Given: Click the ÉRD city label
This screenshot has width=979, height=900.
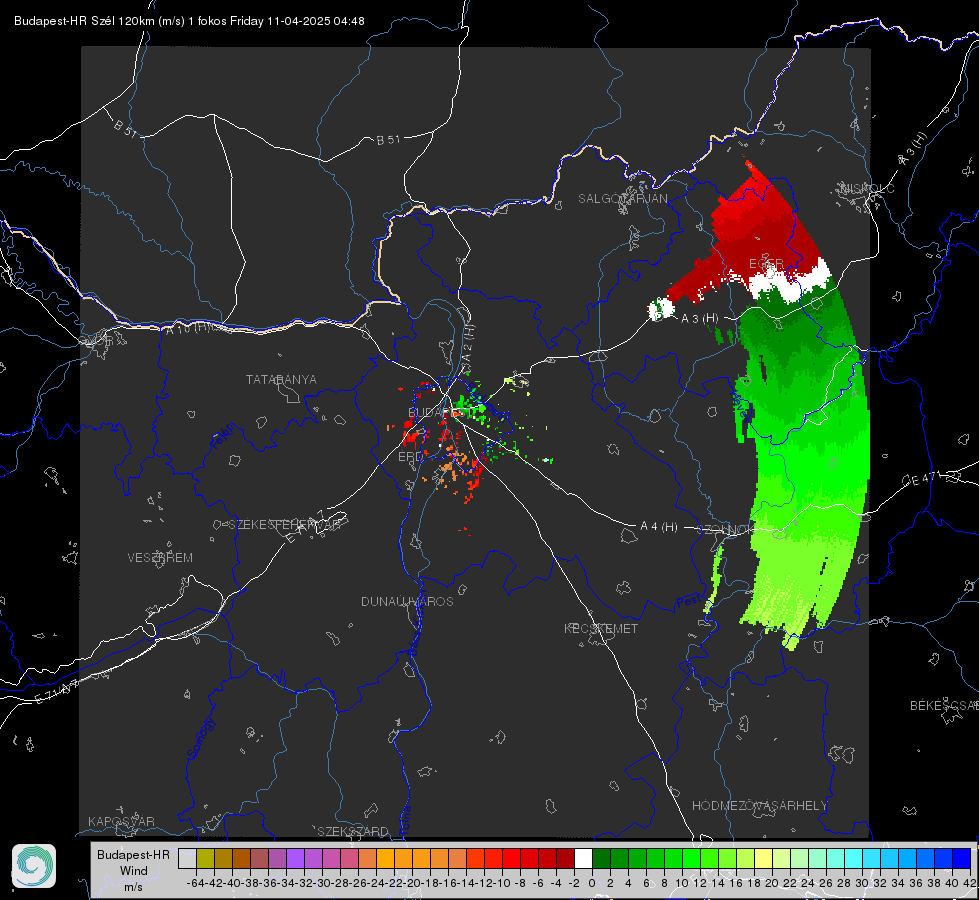Looking at the screenshot, I should (x=410, y=457).
